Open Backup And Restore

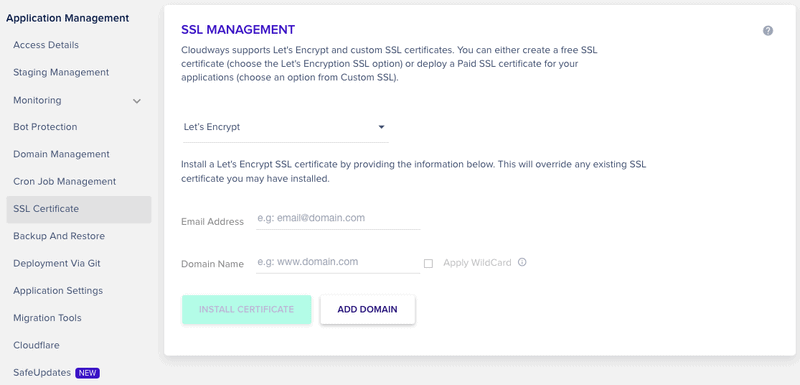click(59, 236)
